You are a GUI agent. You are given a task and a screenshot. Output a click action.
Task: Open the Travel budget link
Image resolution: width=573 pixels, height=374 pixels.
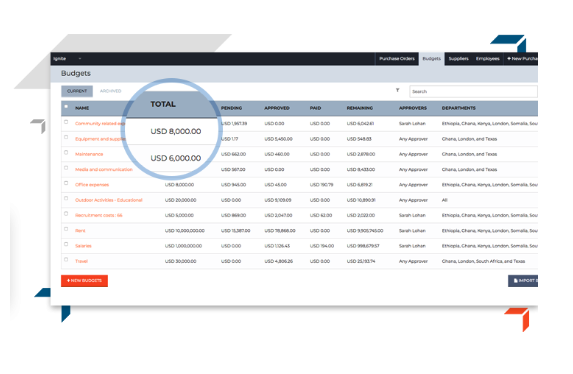(81, 261)
